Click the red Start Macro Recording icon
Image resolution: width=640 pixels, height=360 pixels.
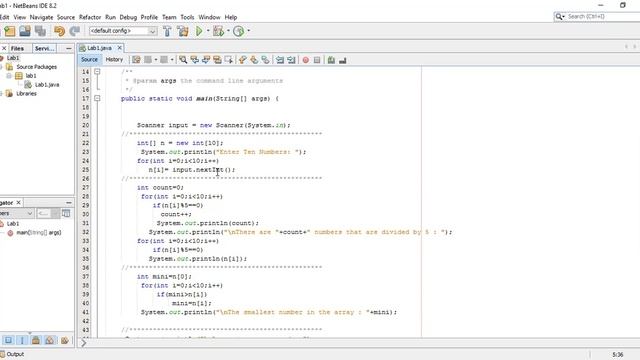point(306,60)
